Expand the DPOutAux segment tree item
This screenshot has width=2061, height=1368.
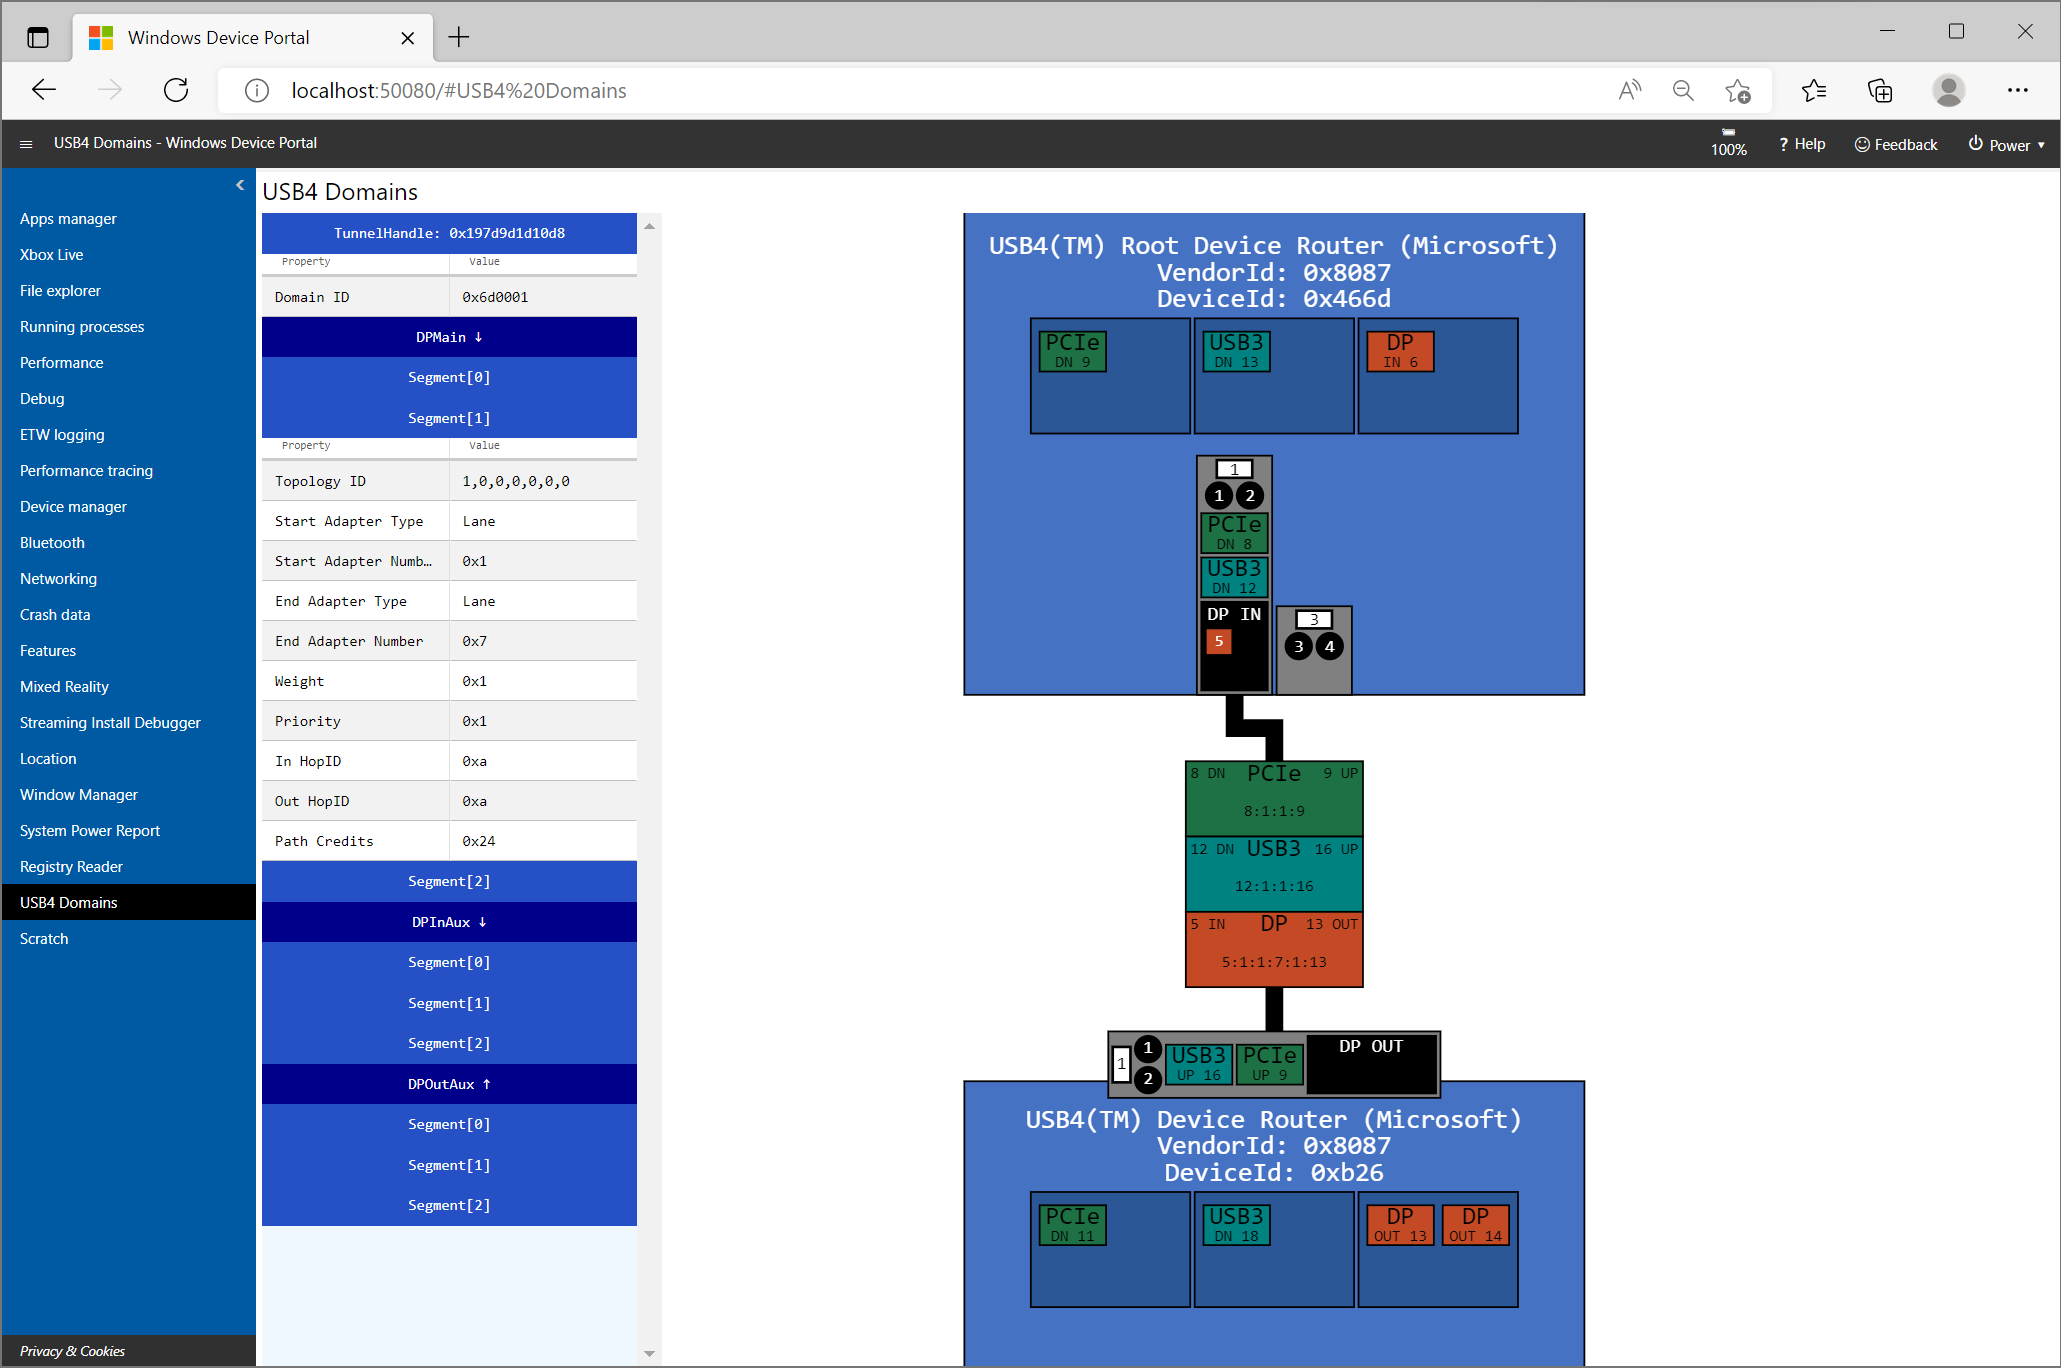[x=449, y=1082]
